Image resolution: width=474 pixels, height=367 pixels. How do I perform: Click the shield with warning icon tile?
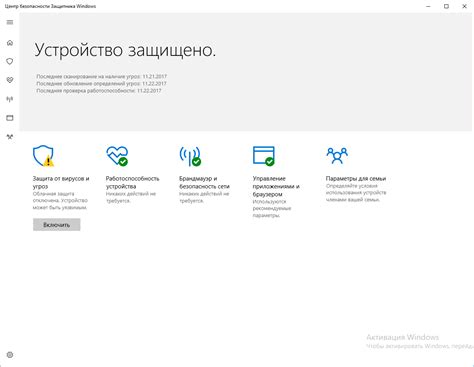click(43, 156)
